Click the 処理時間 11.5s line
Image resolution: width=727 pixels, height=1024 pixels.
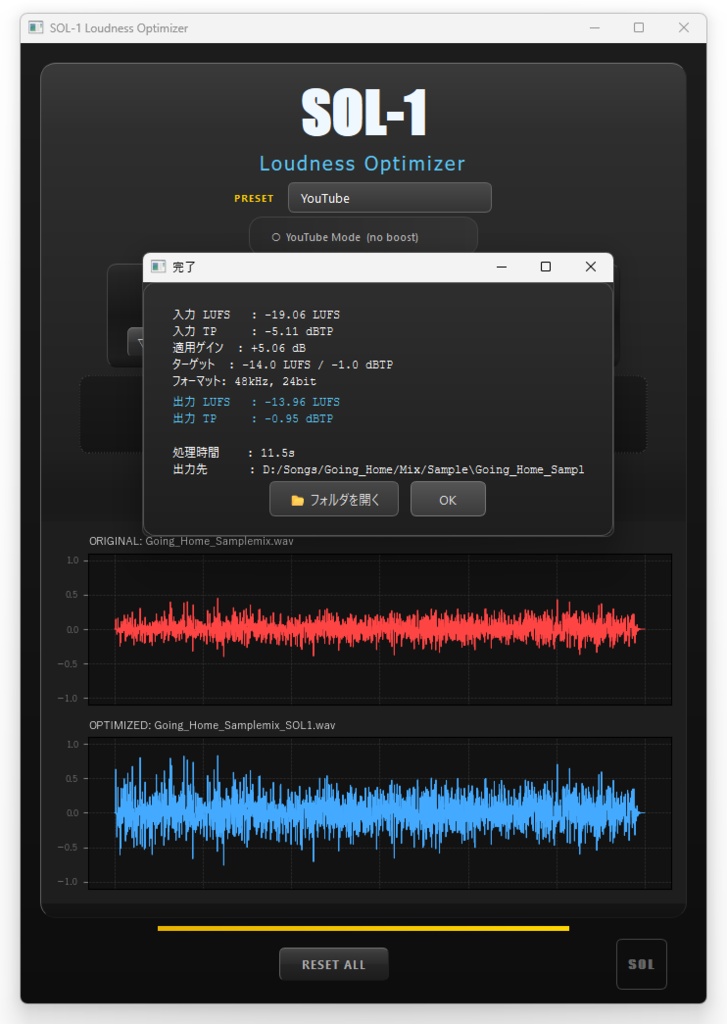(x=234, y=453)
